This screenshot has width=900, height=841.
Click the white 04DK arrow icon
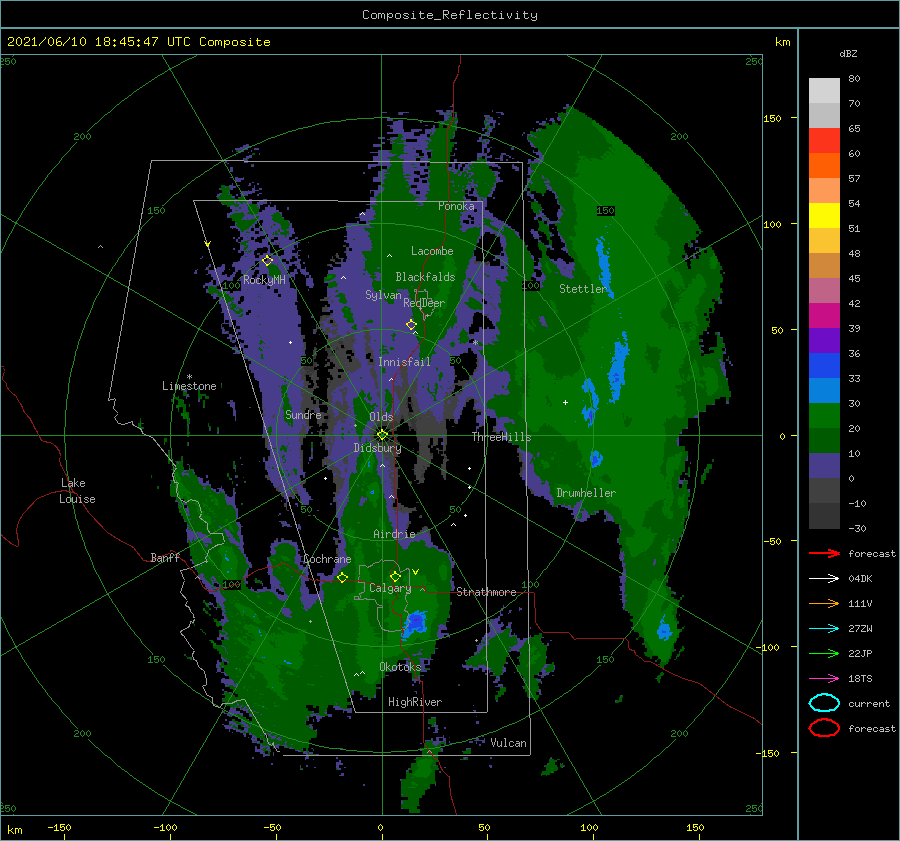[x=824, y=578]
